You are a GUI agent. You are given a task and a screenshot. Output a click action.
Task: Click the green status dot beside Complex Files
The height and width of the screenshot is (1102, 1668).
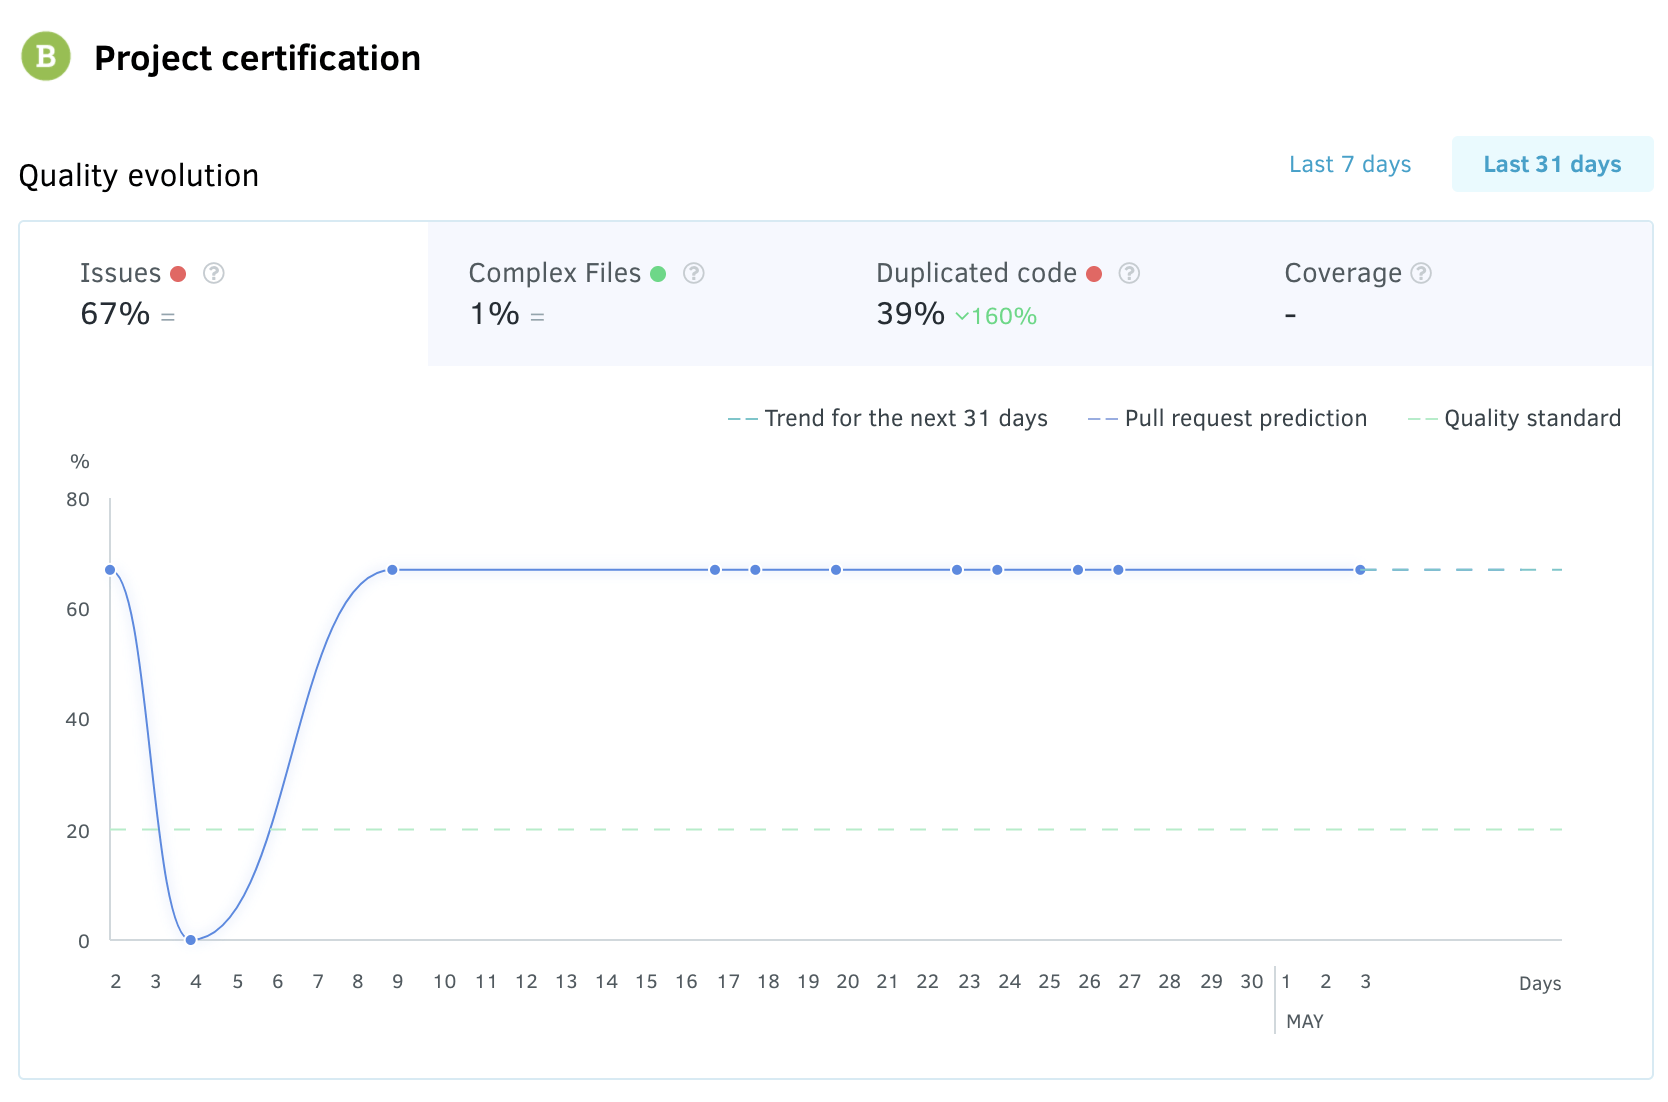(x=658, y=274)
